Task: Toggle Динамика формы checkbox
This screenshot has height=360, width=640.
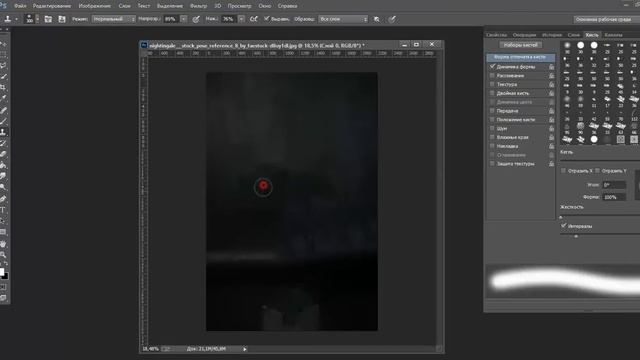Action: pos(492,67)
